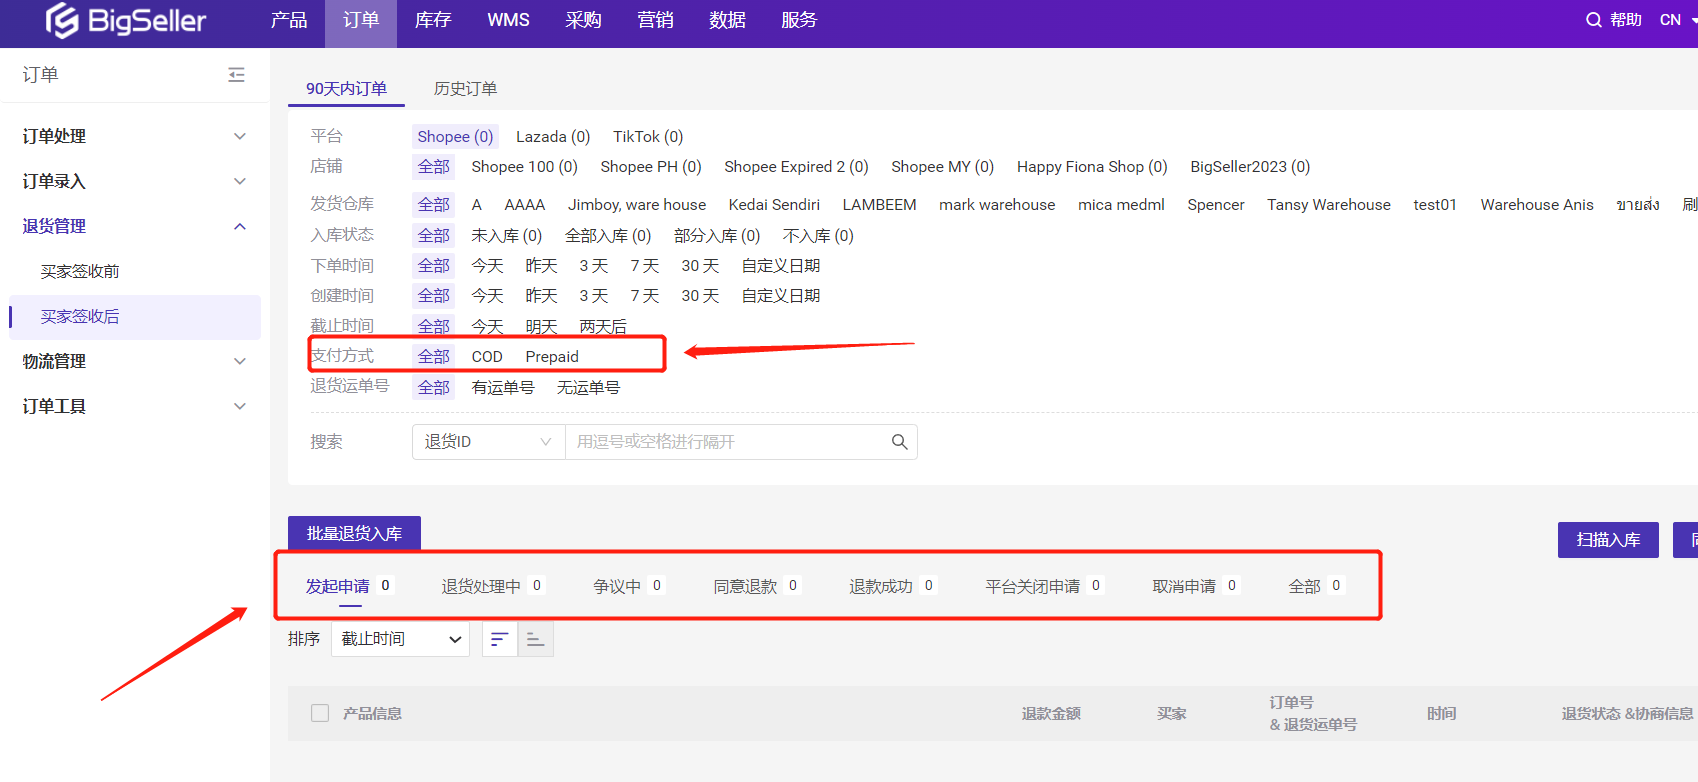The image size is (1698, 782).
Task: Select COD payment method filter
Action: (x=487, y=357)
